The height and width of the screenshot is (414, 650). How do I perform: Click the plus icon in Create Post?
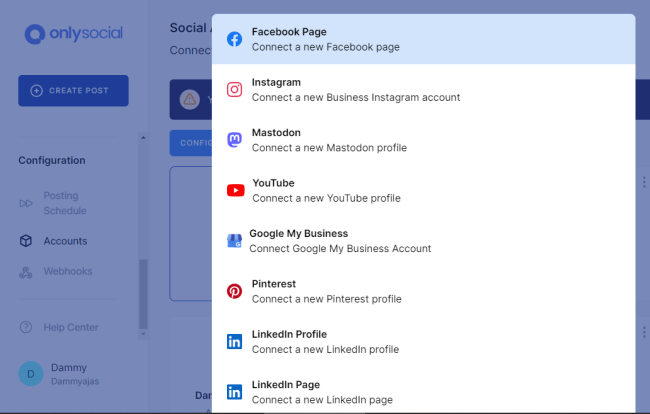coord(36,91)
